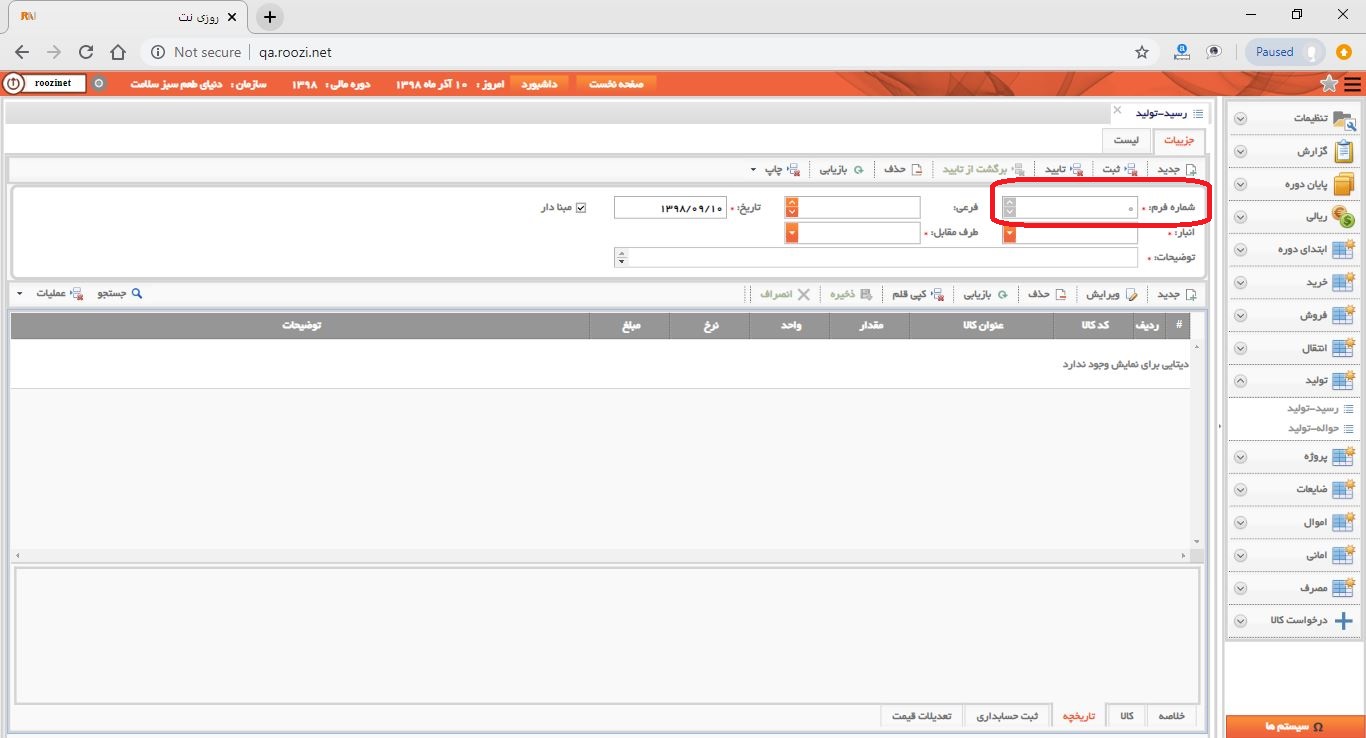Open the کالا goods bottom tab
Screen dimensions: 1366x738
point(1127,716)
